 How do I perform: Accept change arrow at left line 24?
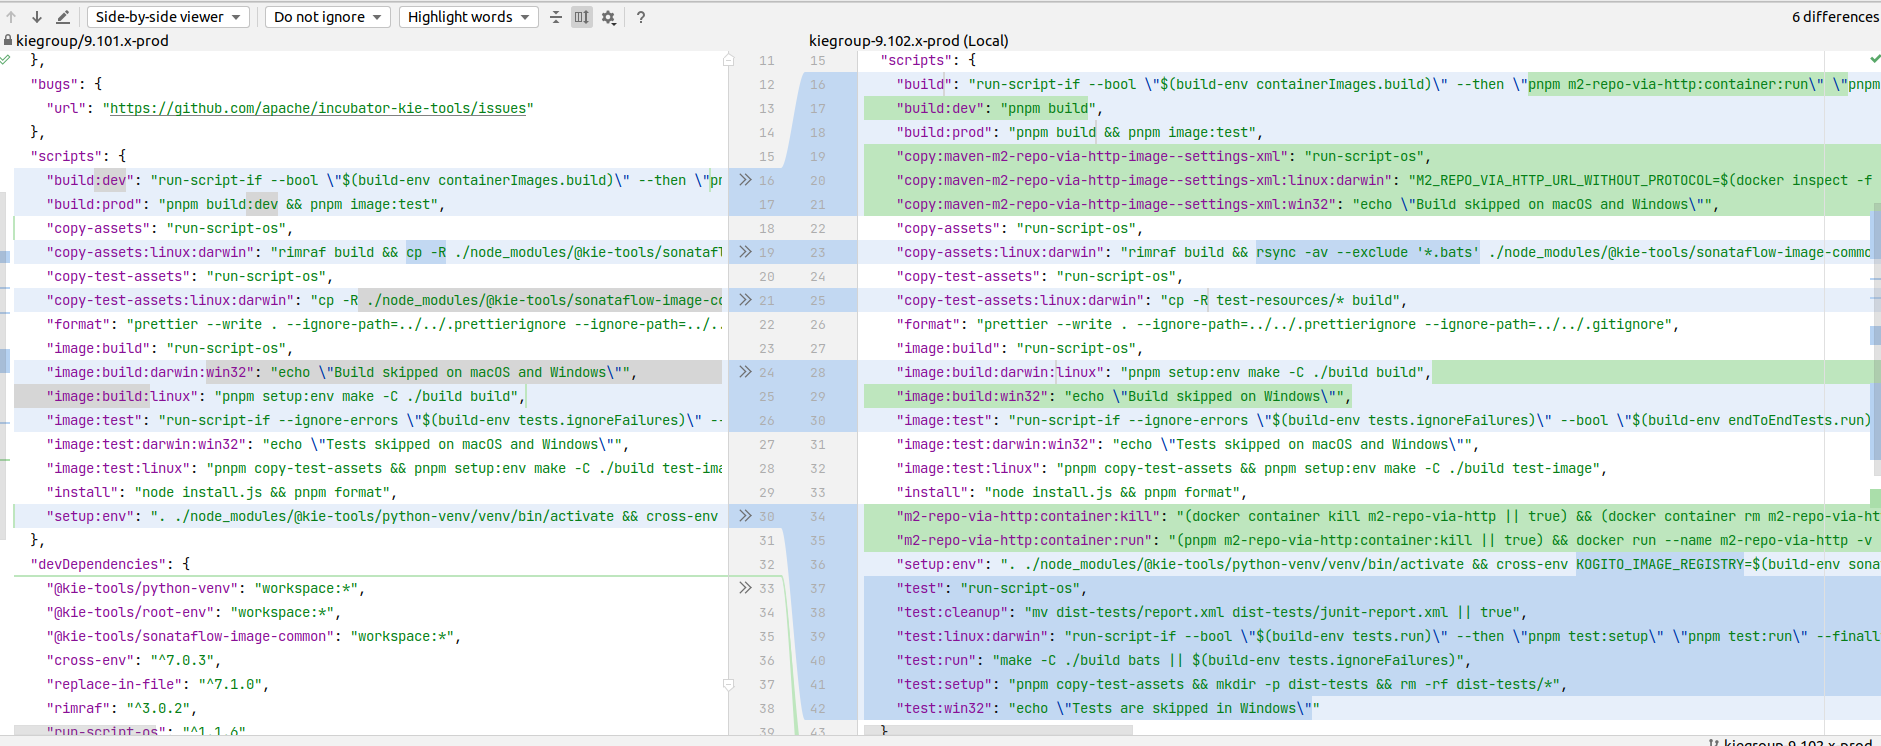[x=745, y=372]
